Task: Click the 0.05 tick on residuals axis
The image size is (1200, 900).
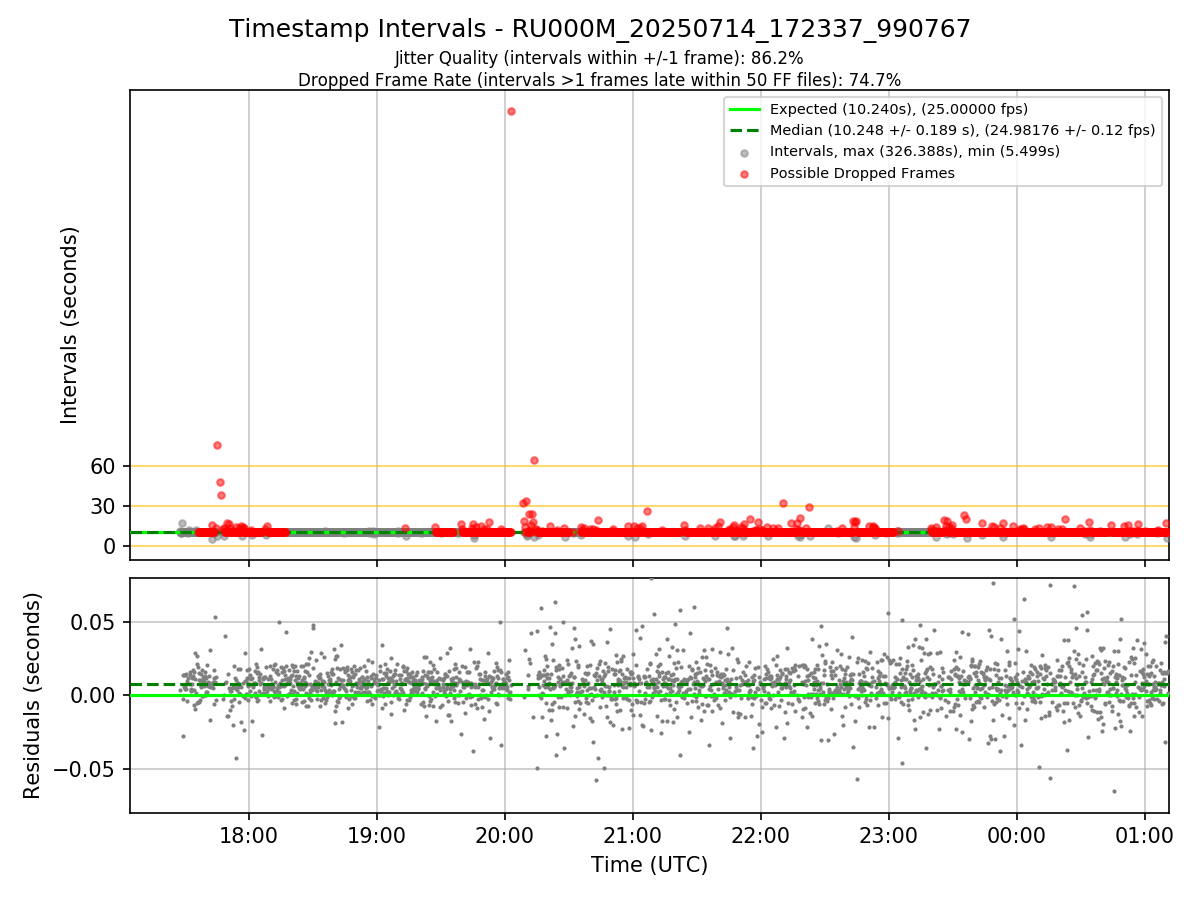Action: 95,622
